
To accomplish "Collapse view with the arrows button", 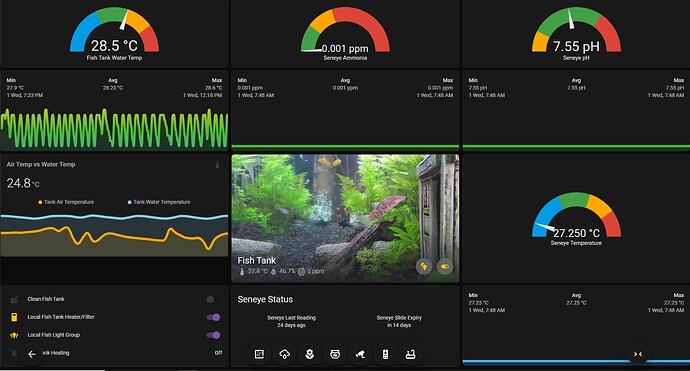I will coord(638,354).
